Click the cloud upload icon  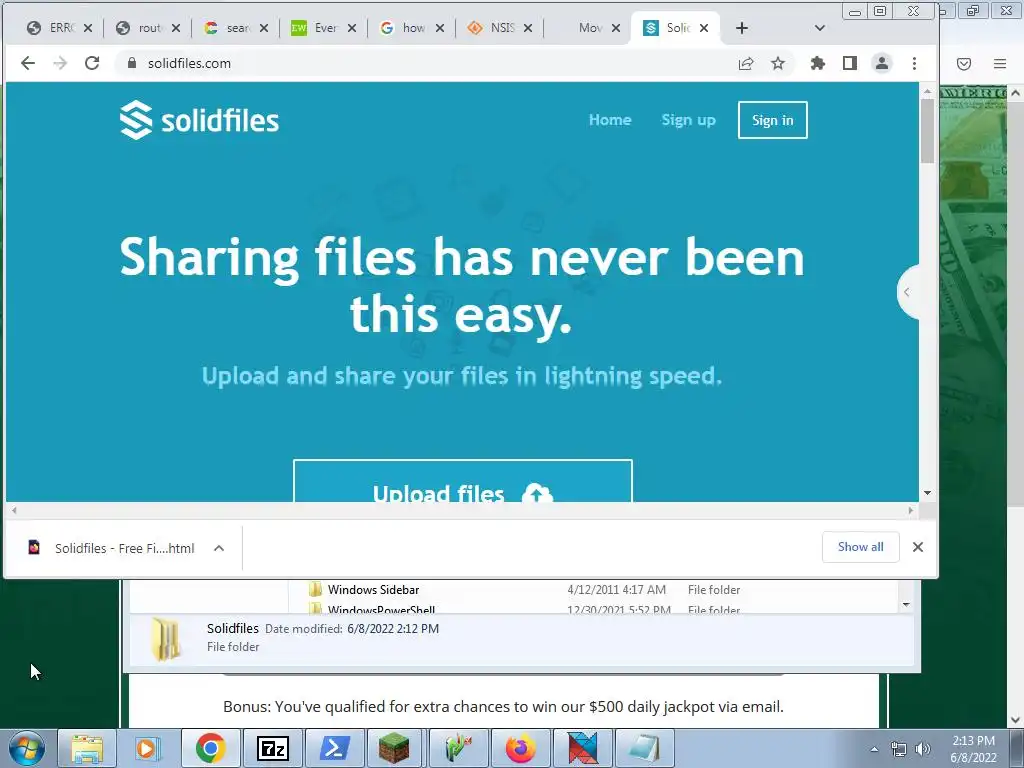pos(537,493)
